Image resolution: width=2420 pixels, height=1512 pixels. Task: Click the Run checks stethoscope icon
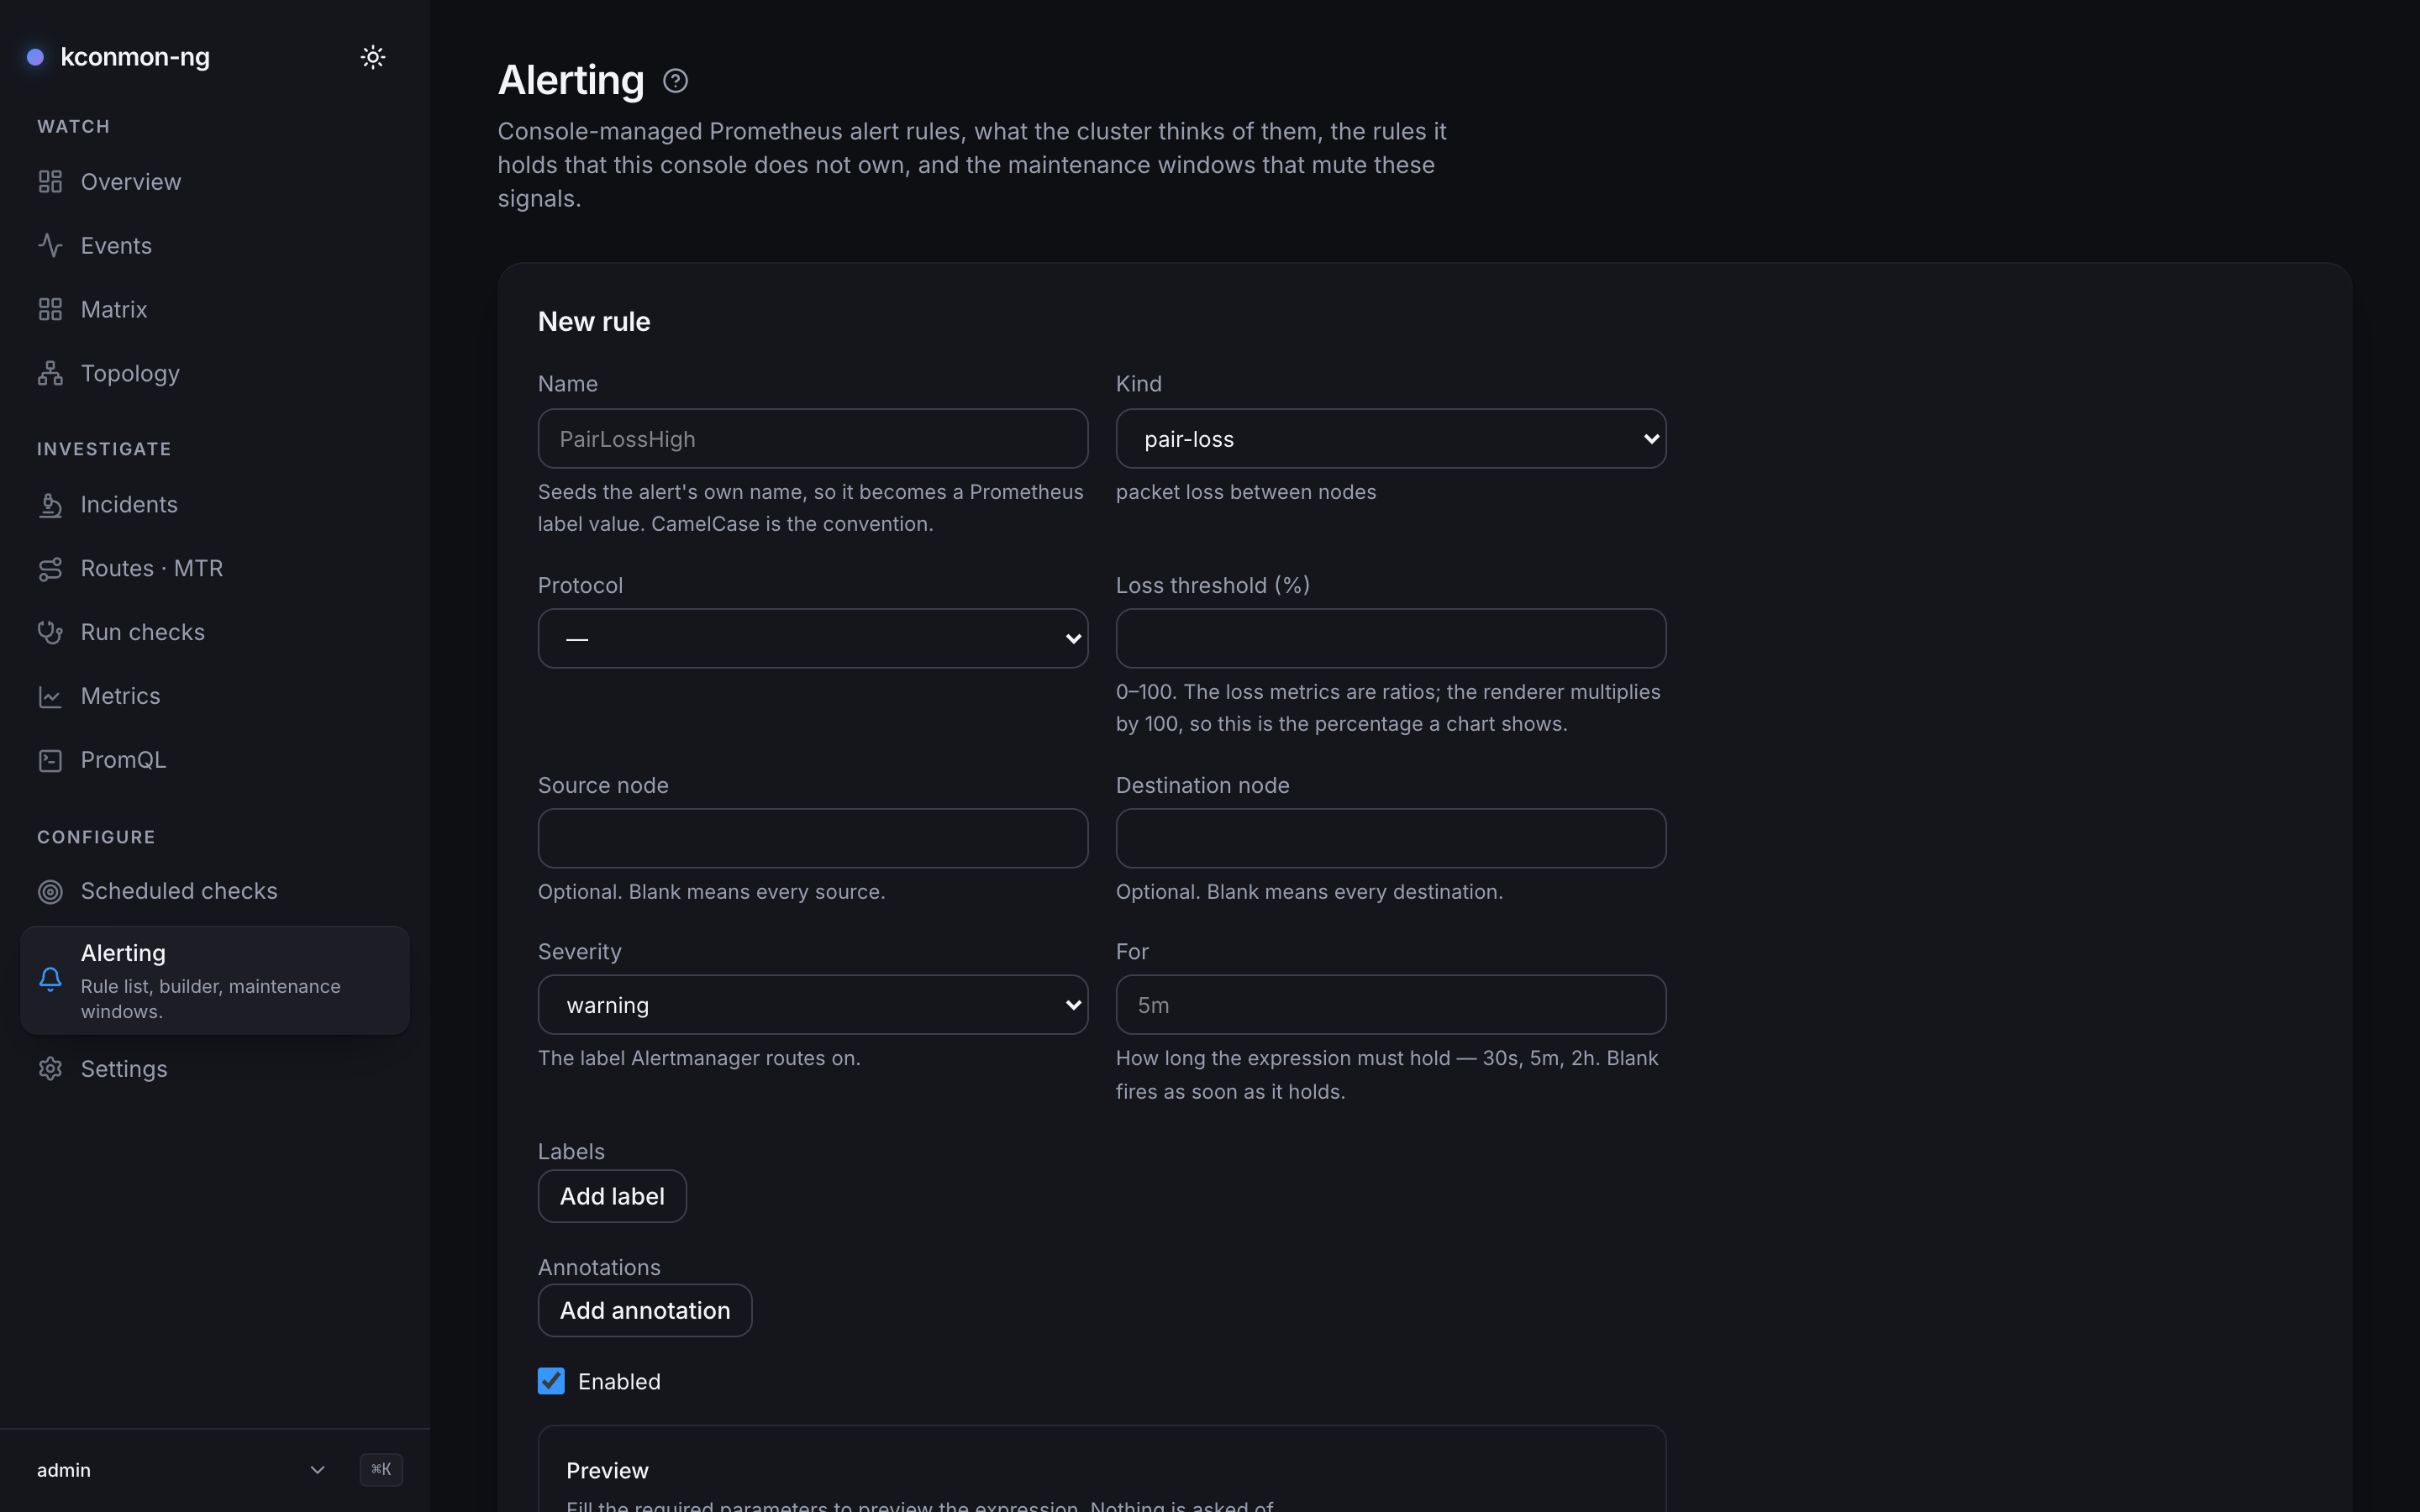click(x=50, y=633)
